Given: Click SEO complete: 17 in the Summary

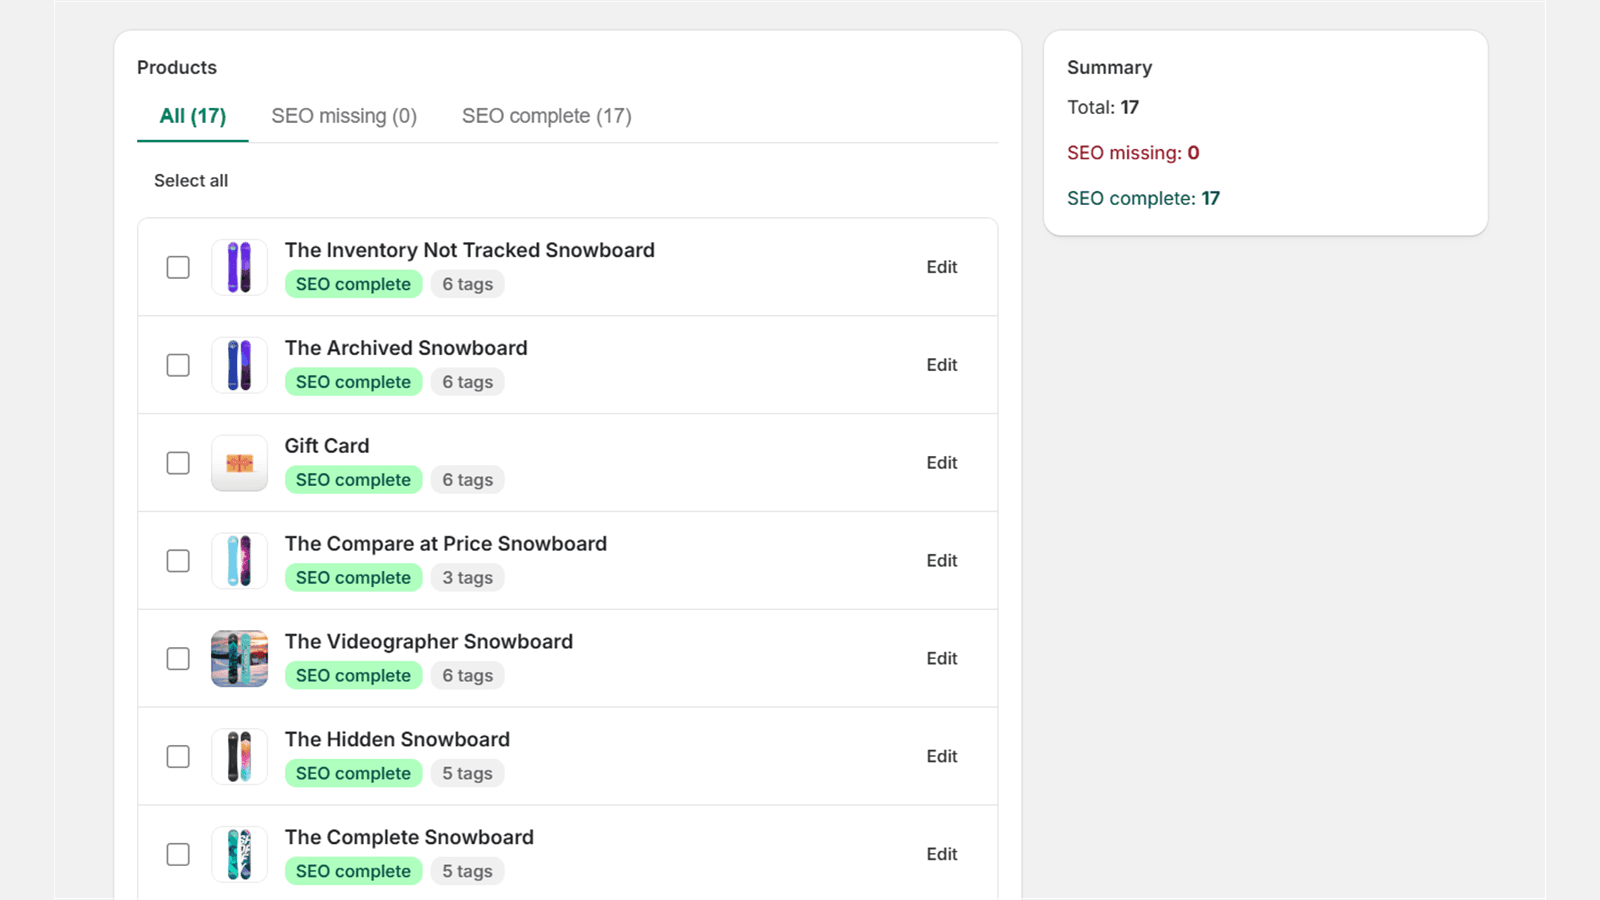Looking at the screenshot, I should pos(1144,199).
